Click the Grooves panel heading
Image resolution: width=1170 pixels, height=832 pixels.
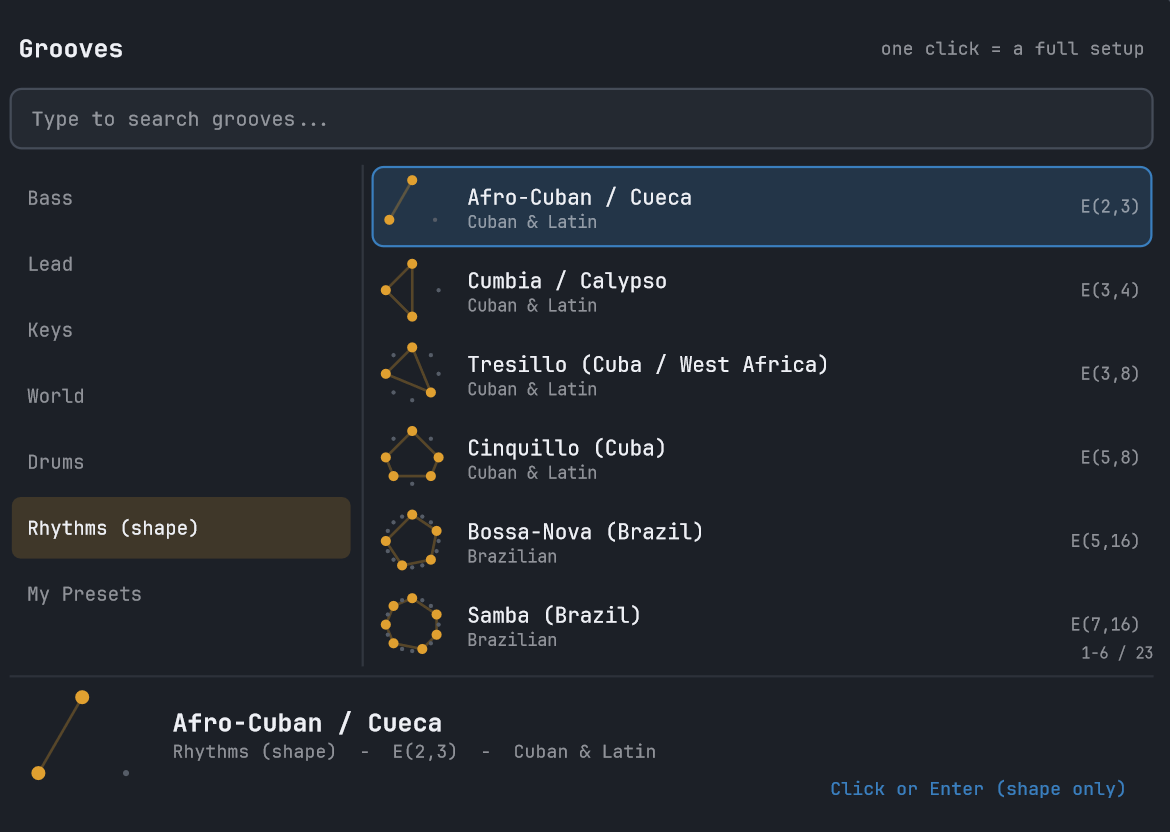(x=71, y=49)
